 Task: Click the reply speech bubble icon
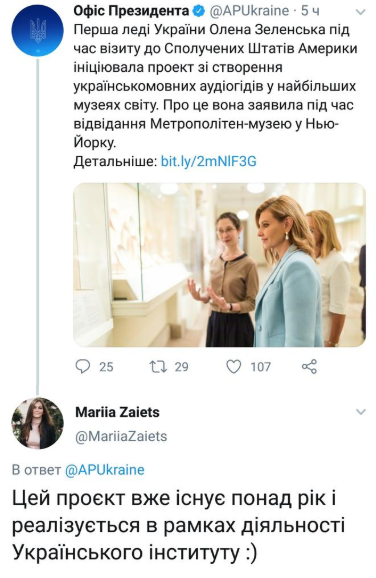[x=83, y=366]
